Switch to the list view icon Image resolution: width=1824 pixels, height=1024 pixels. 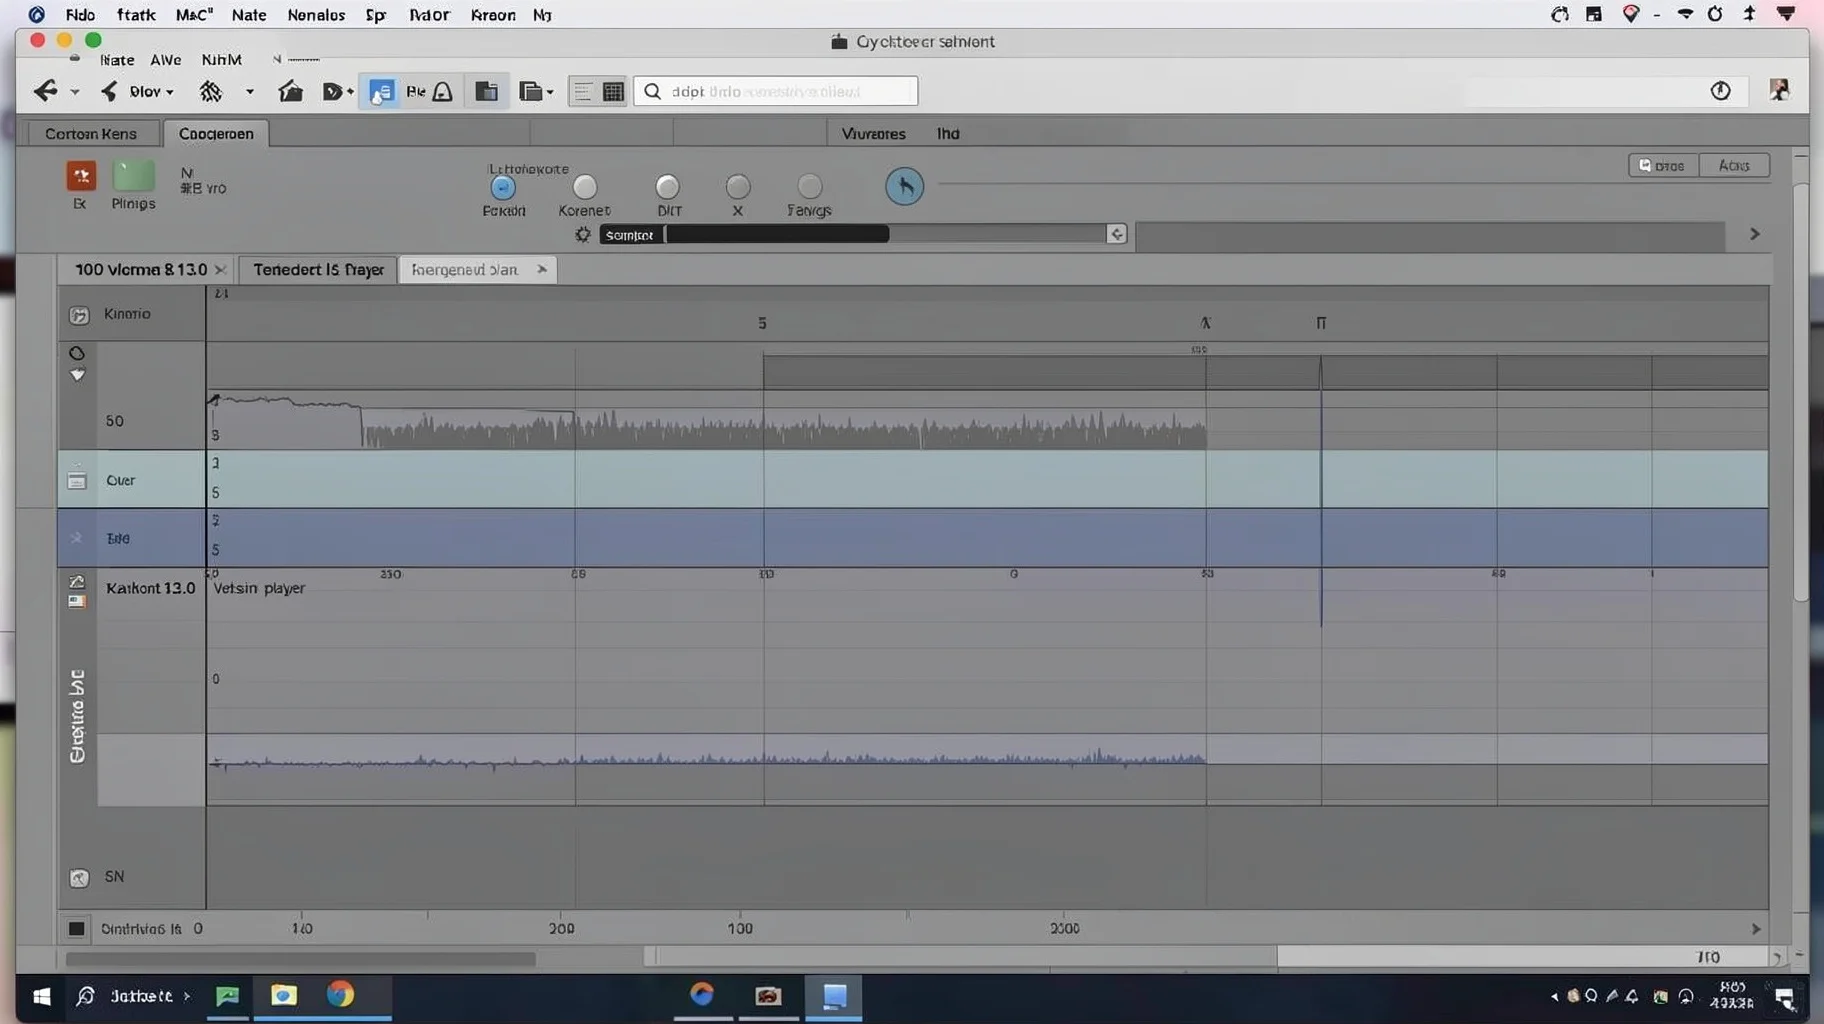[583, 92]
